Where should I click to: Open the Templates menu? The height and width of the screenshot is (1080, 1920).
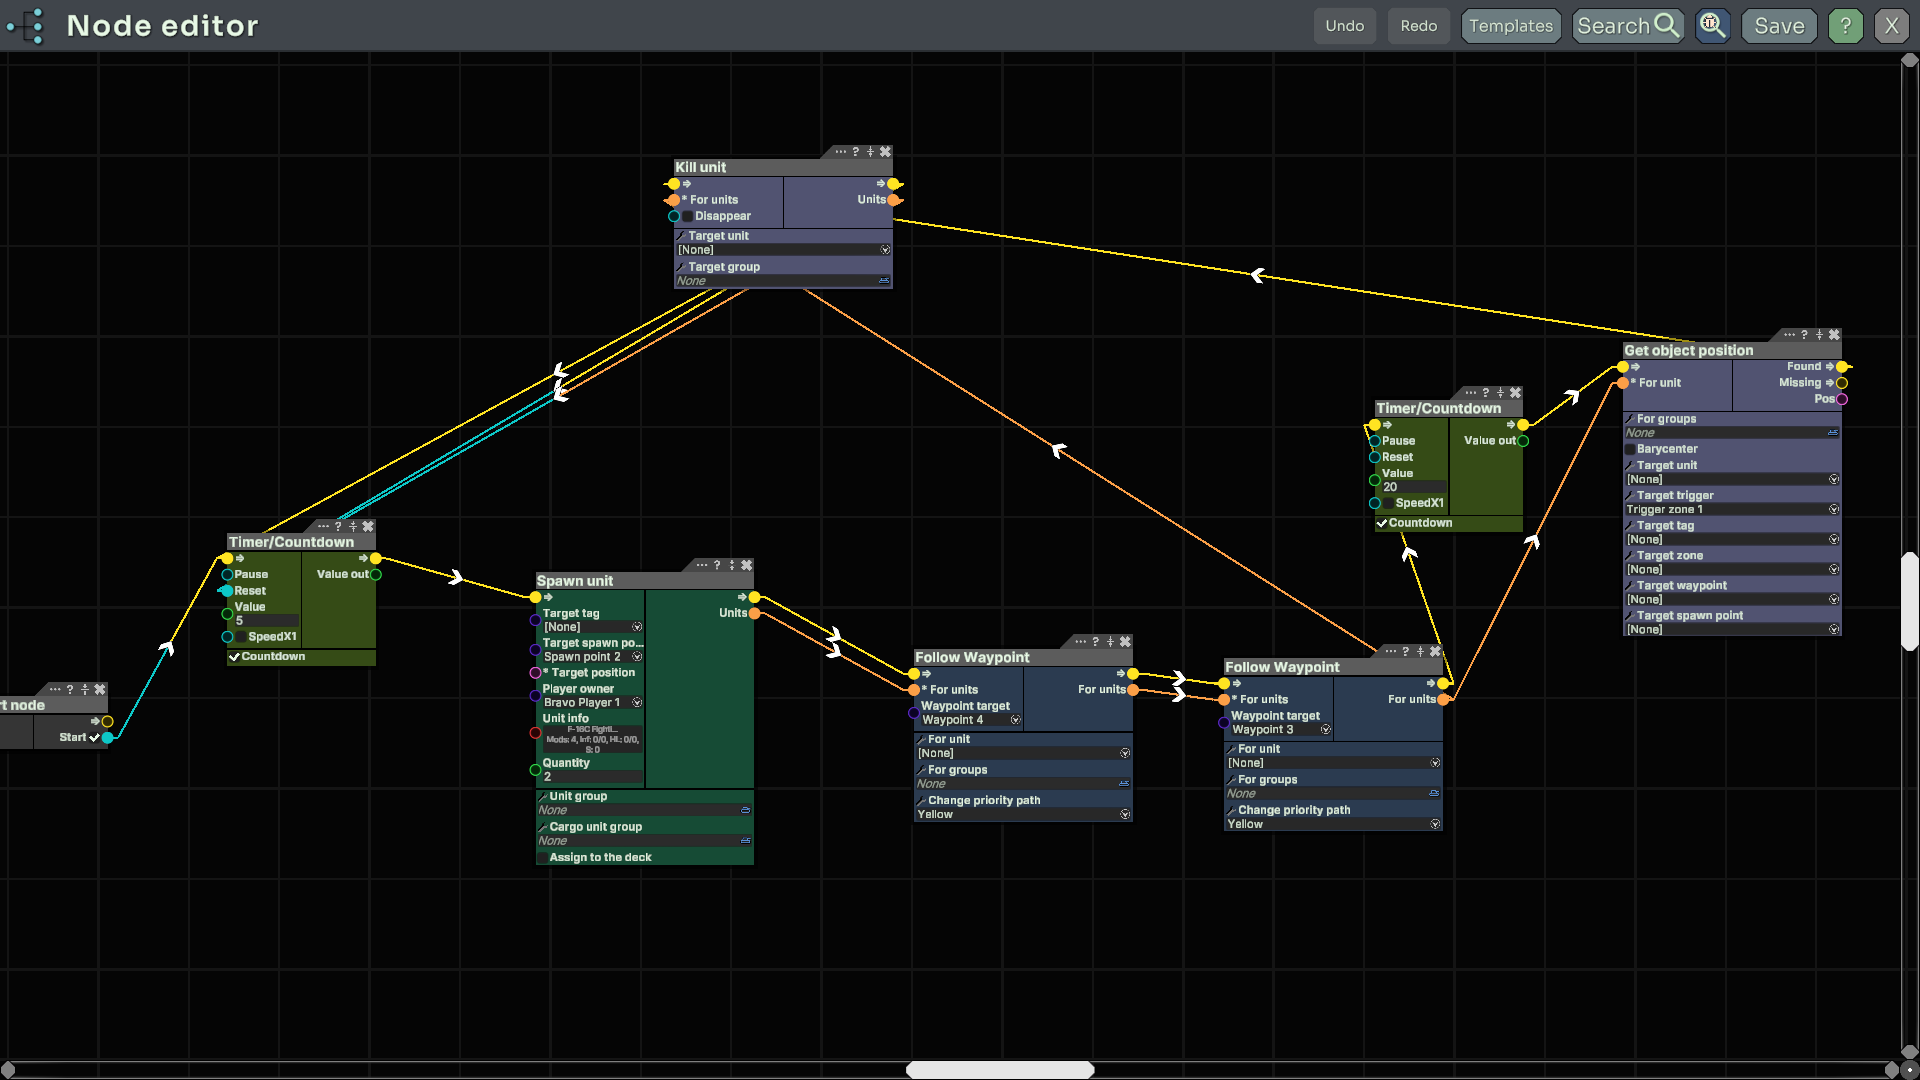(1510, 26)
